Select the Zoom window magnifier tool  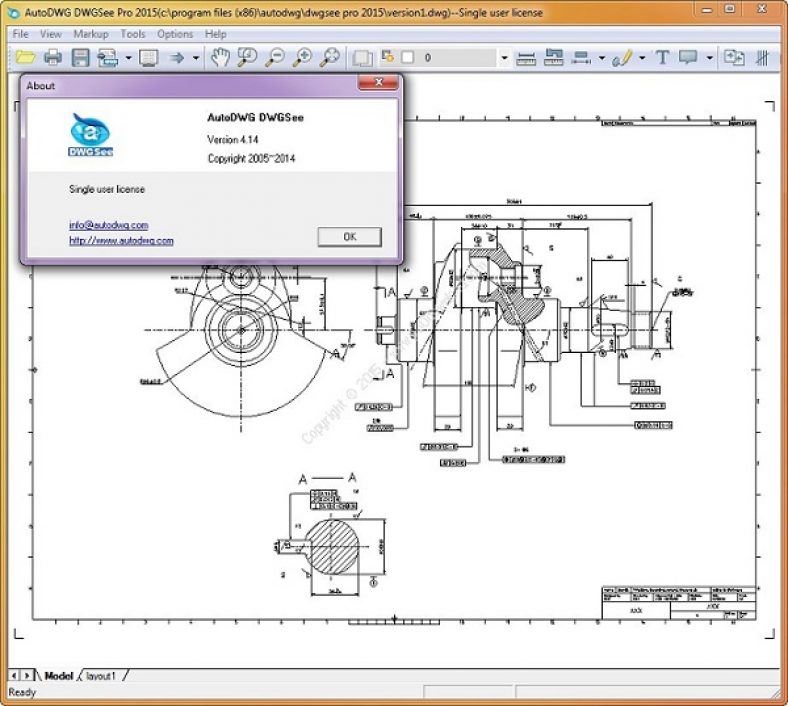click(x=247, y=57)
